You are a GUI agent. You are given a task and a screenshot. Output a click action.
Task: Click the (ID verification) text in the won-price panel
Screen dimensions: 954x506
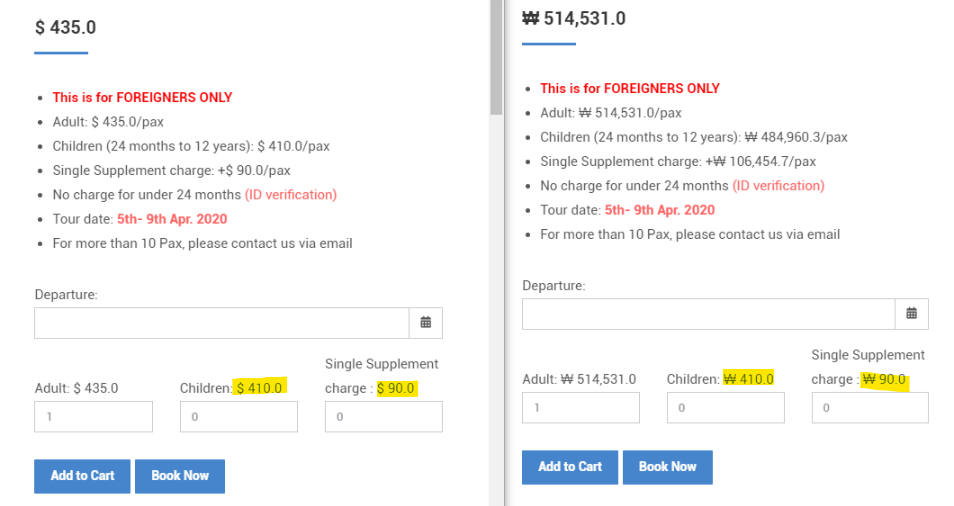(778, 186)
